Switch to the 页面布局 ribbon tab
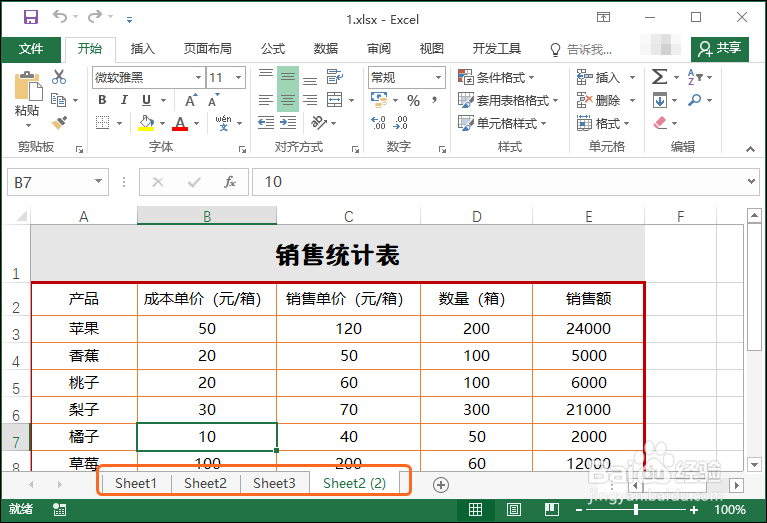Screen dimensions: 767x523 [207, 49]
